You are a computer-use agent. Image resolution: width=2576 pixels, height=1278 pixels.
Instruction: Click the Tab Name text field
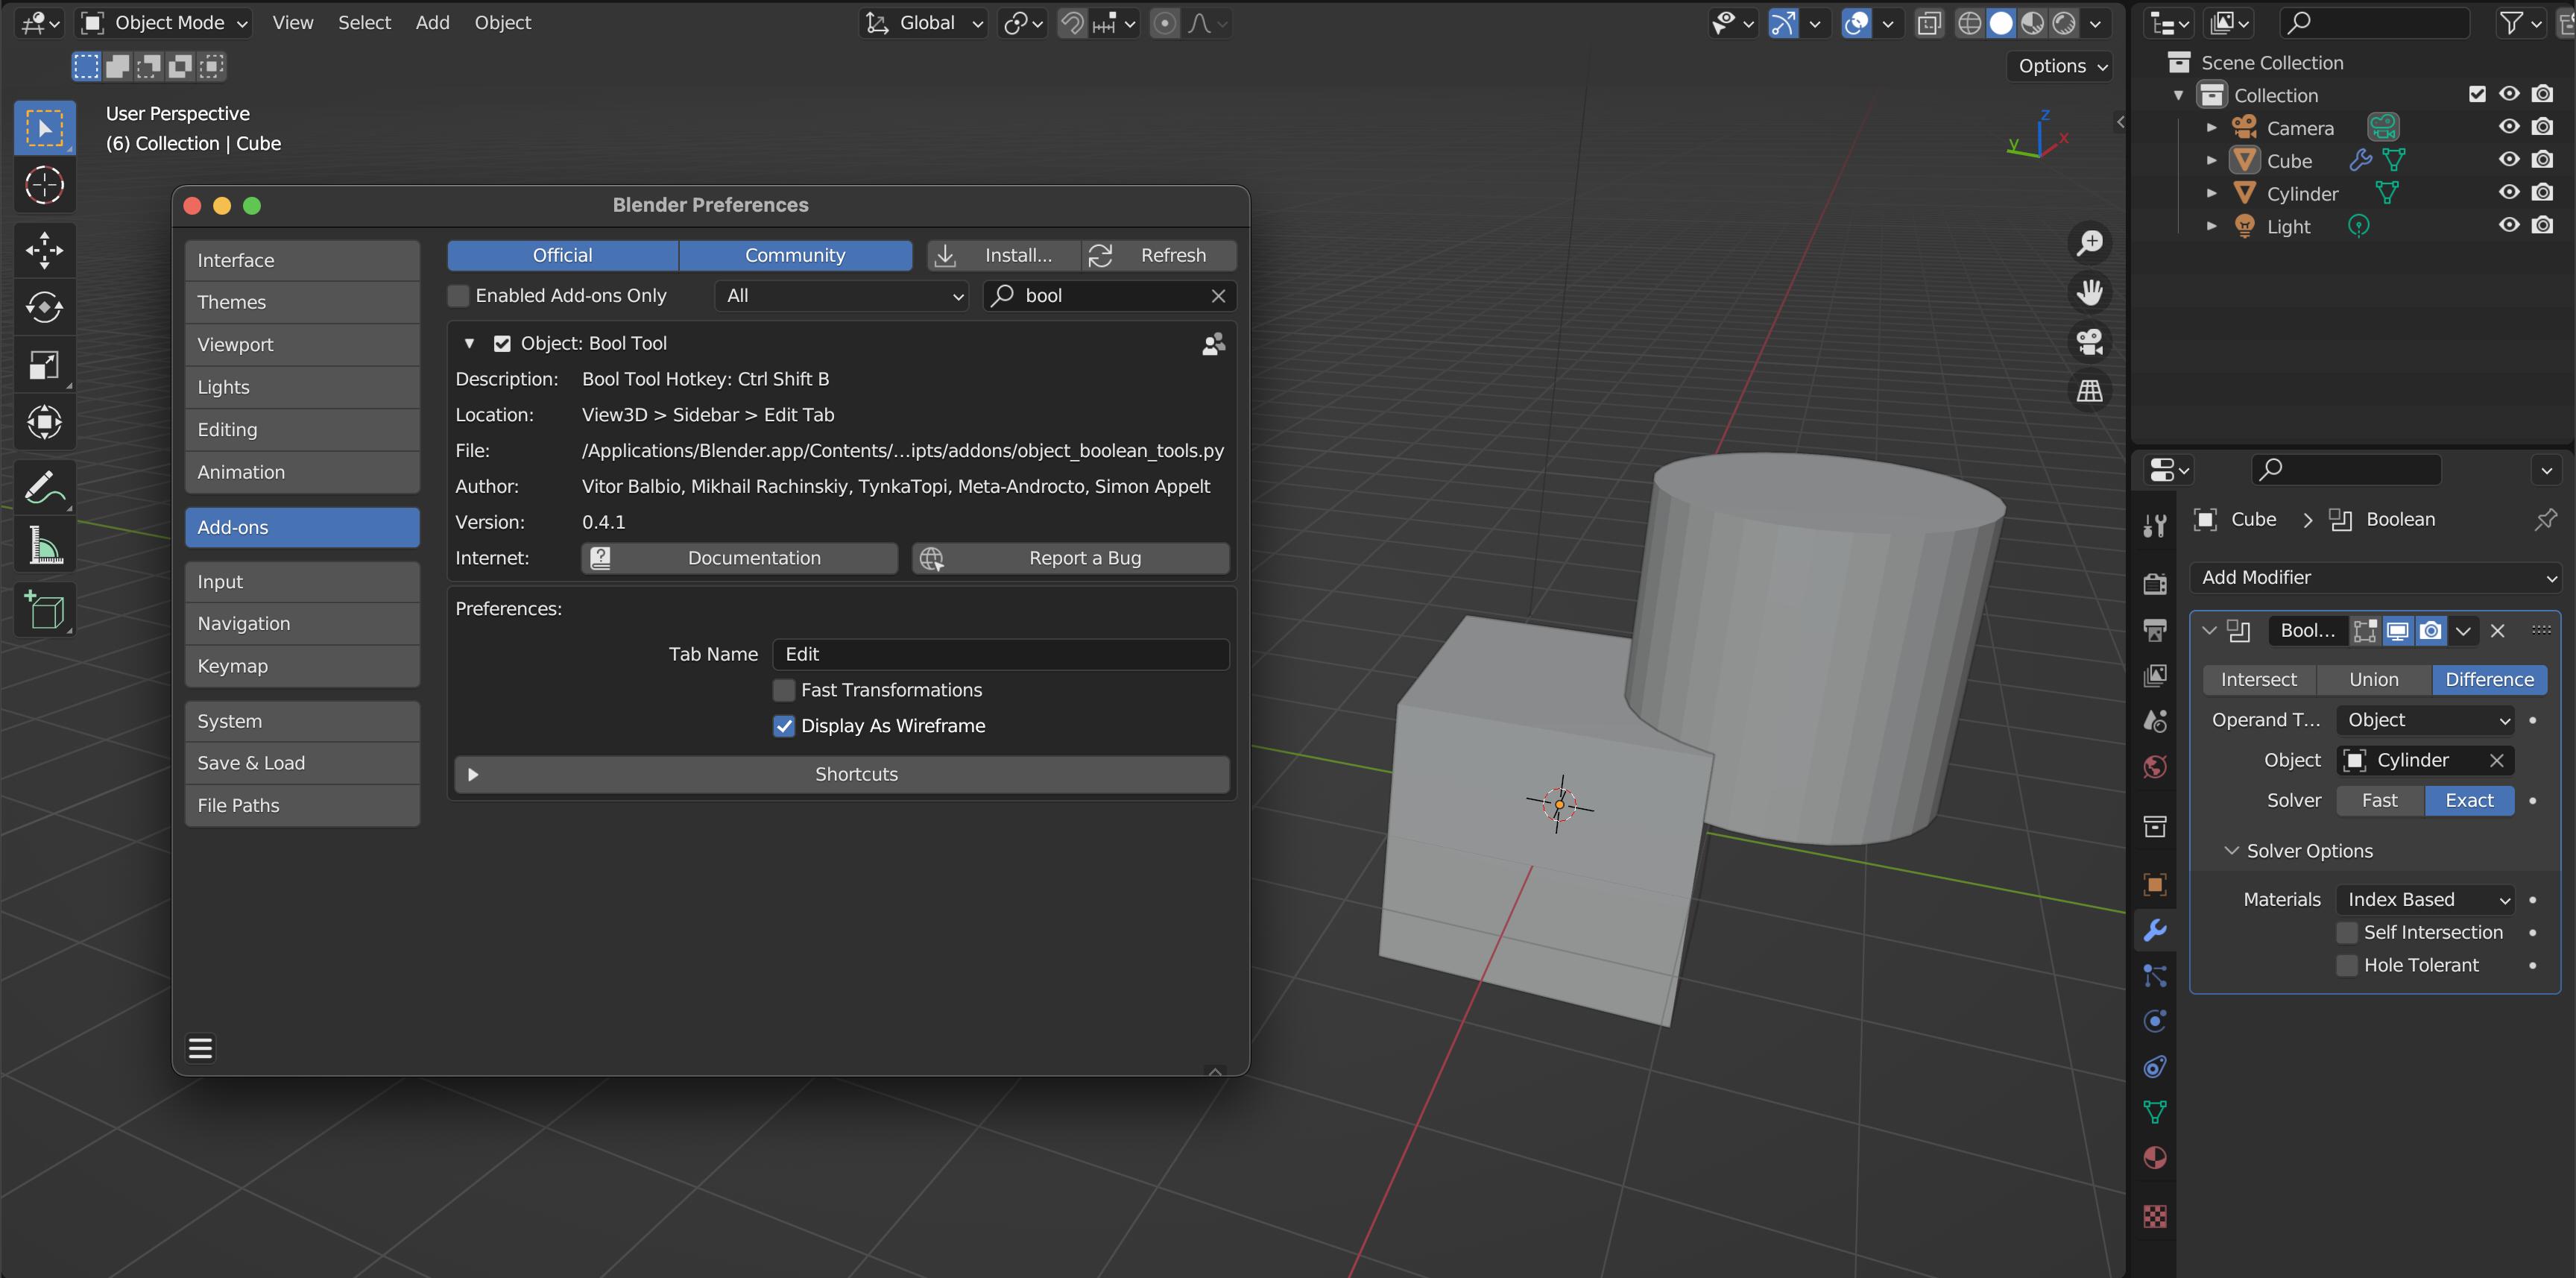(x=1001, y=654)
